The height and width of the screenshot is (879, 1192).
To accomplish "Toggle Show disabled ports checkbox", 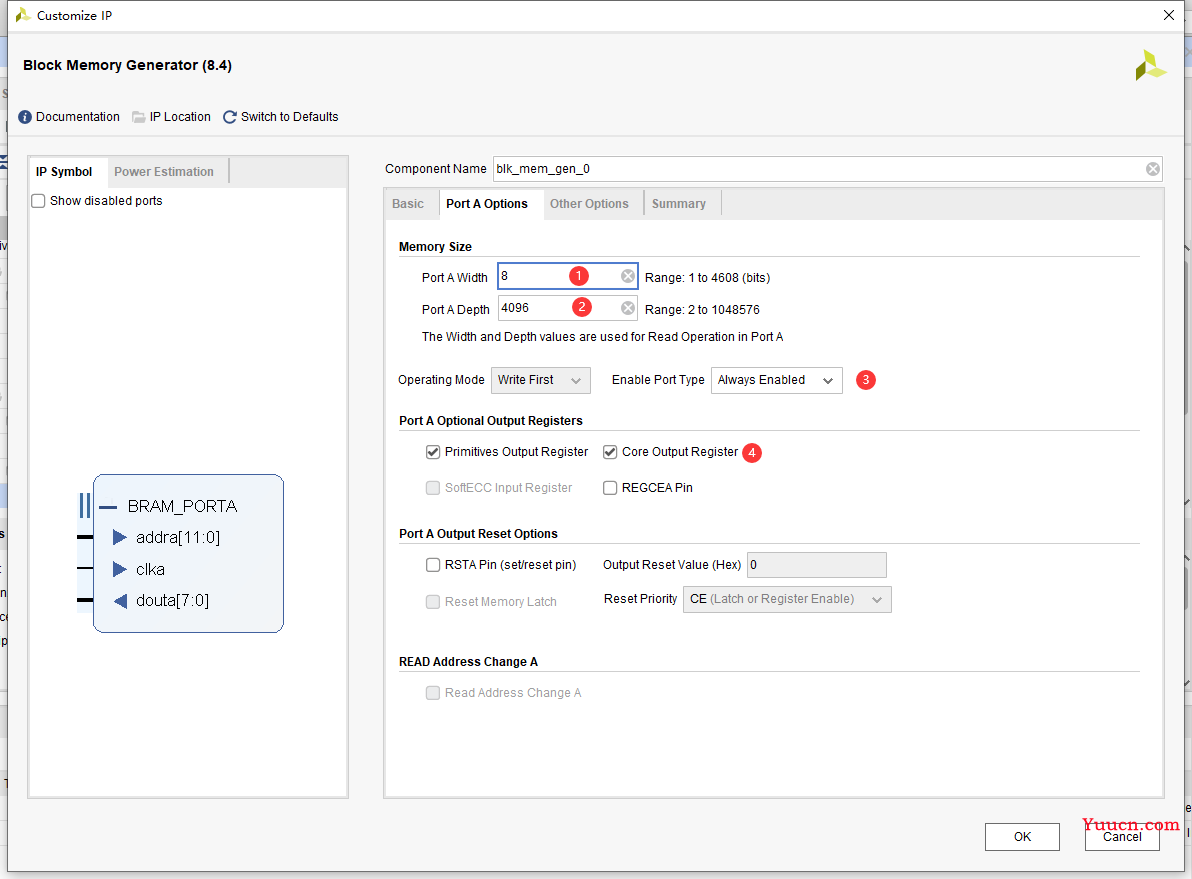I will (38, 201).
